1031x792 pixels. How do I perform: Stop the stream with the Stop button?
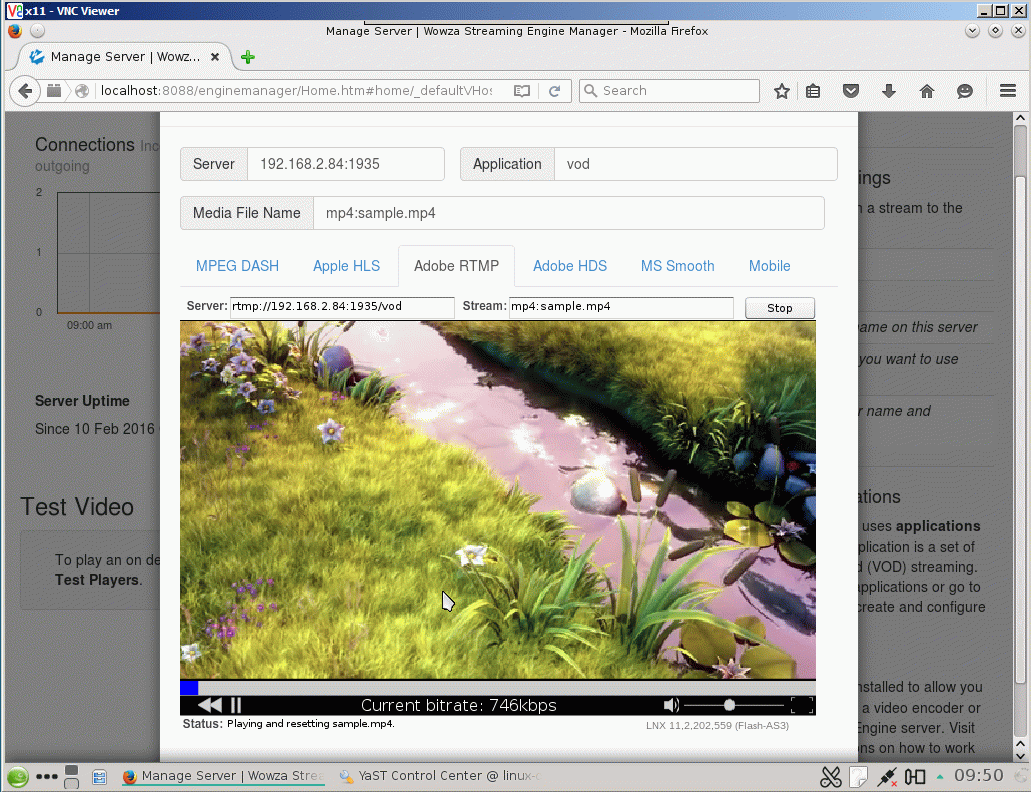(780, 308)
